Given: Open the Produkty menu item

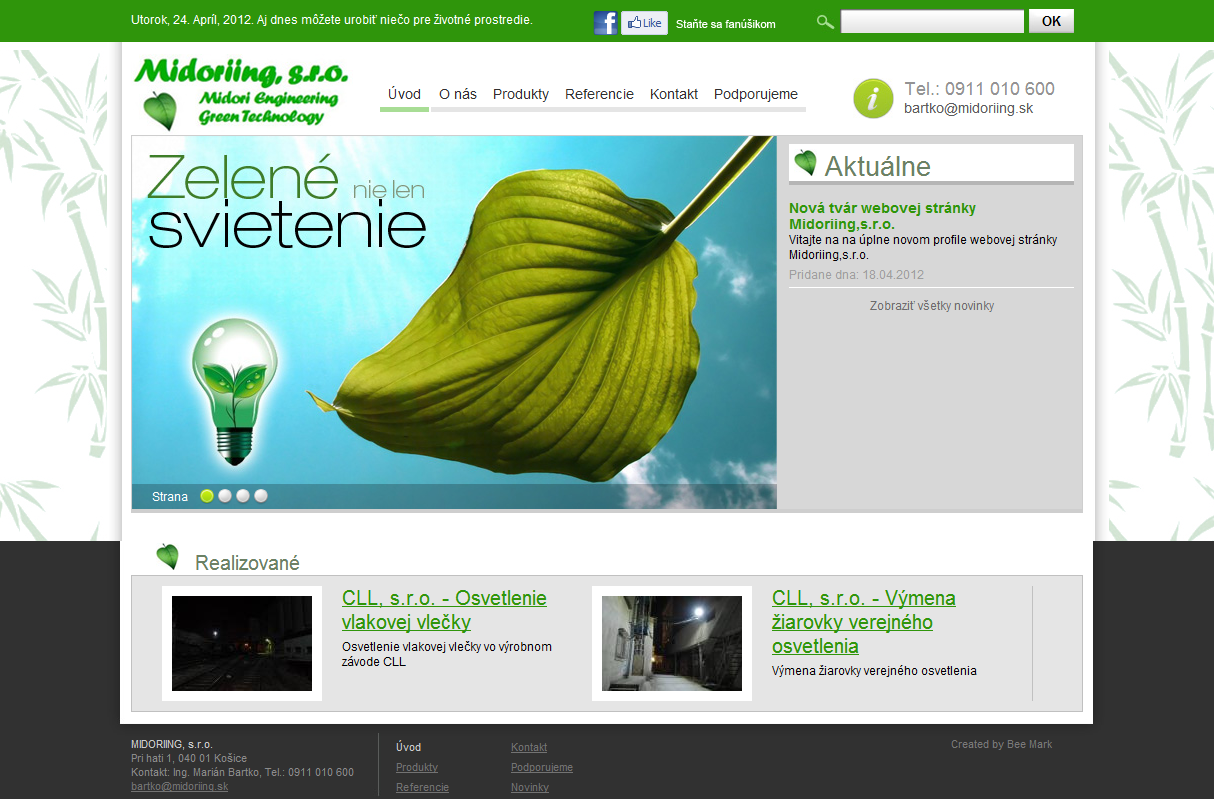Looking at the screenshot, I should coord(521,94).
